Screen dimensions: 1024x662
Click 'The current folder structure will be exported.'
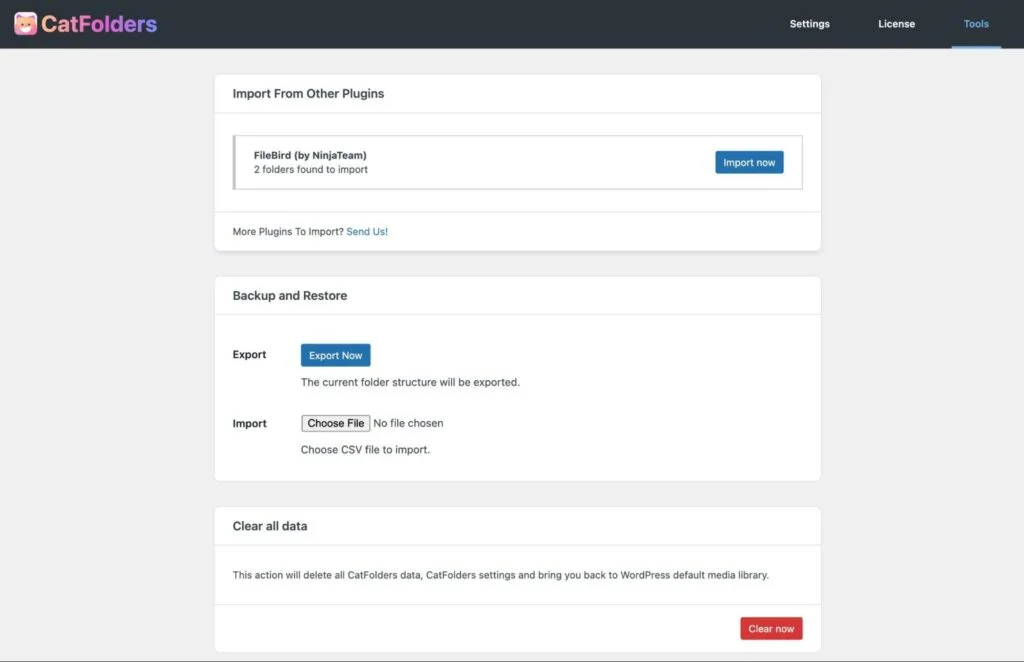(410, 383)
